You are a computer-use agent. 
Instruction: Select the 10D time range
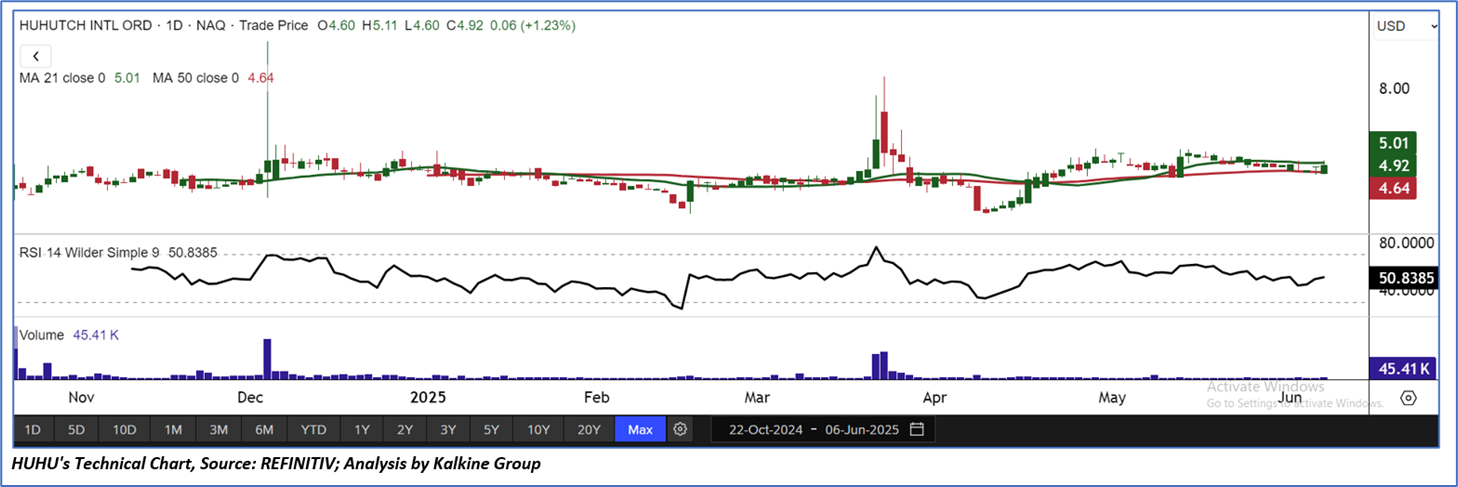(124, 430)
